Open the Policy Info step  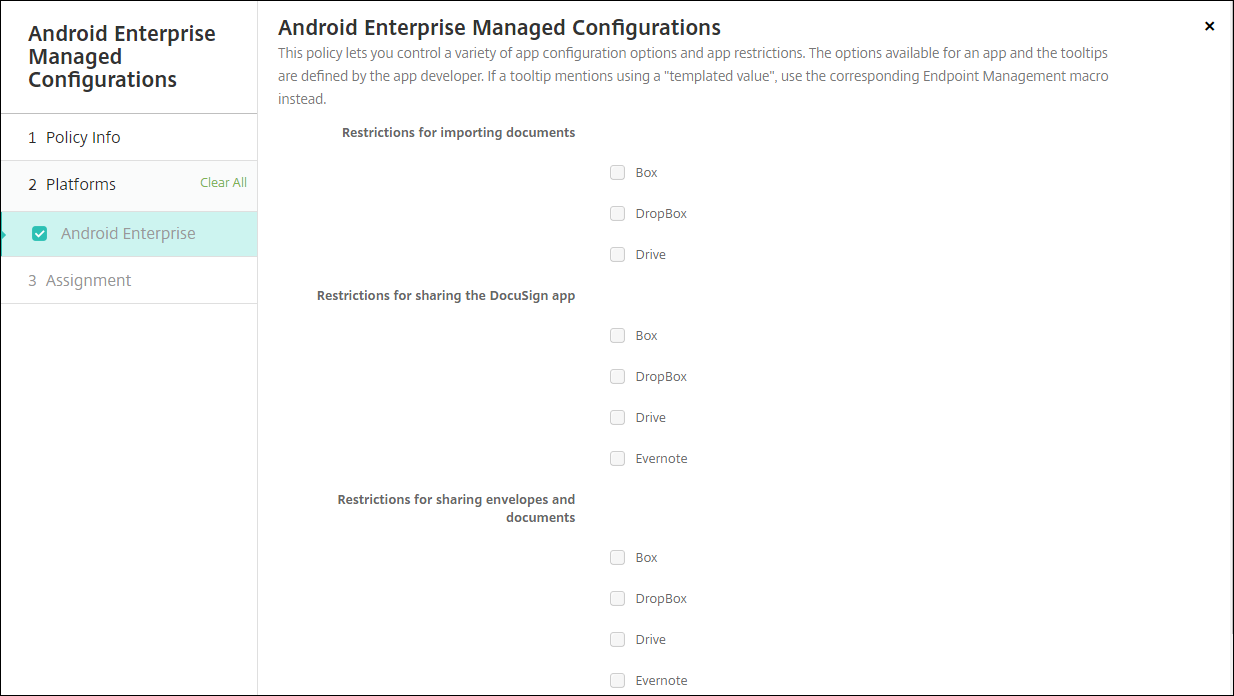pyautogui.click(x=83, y=138)
